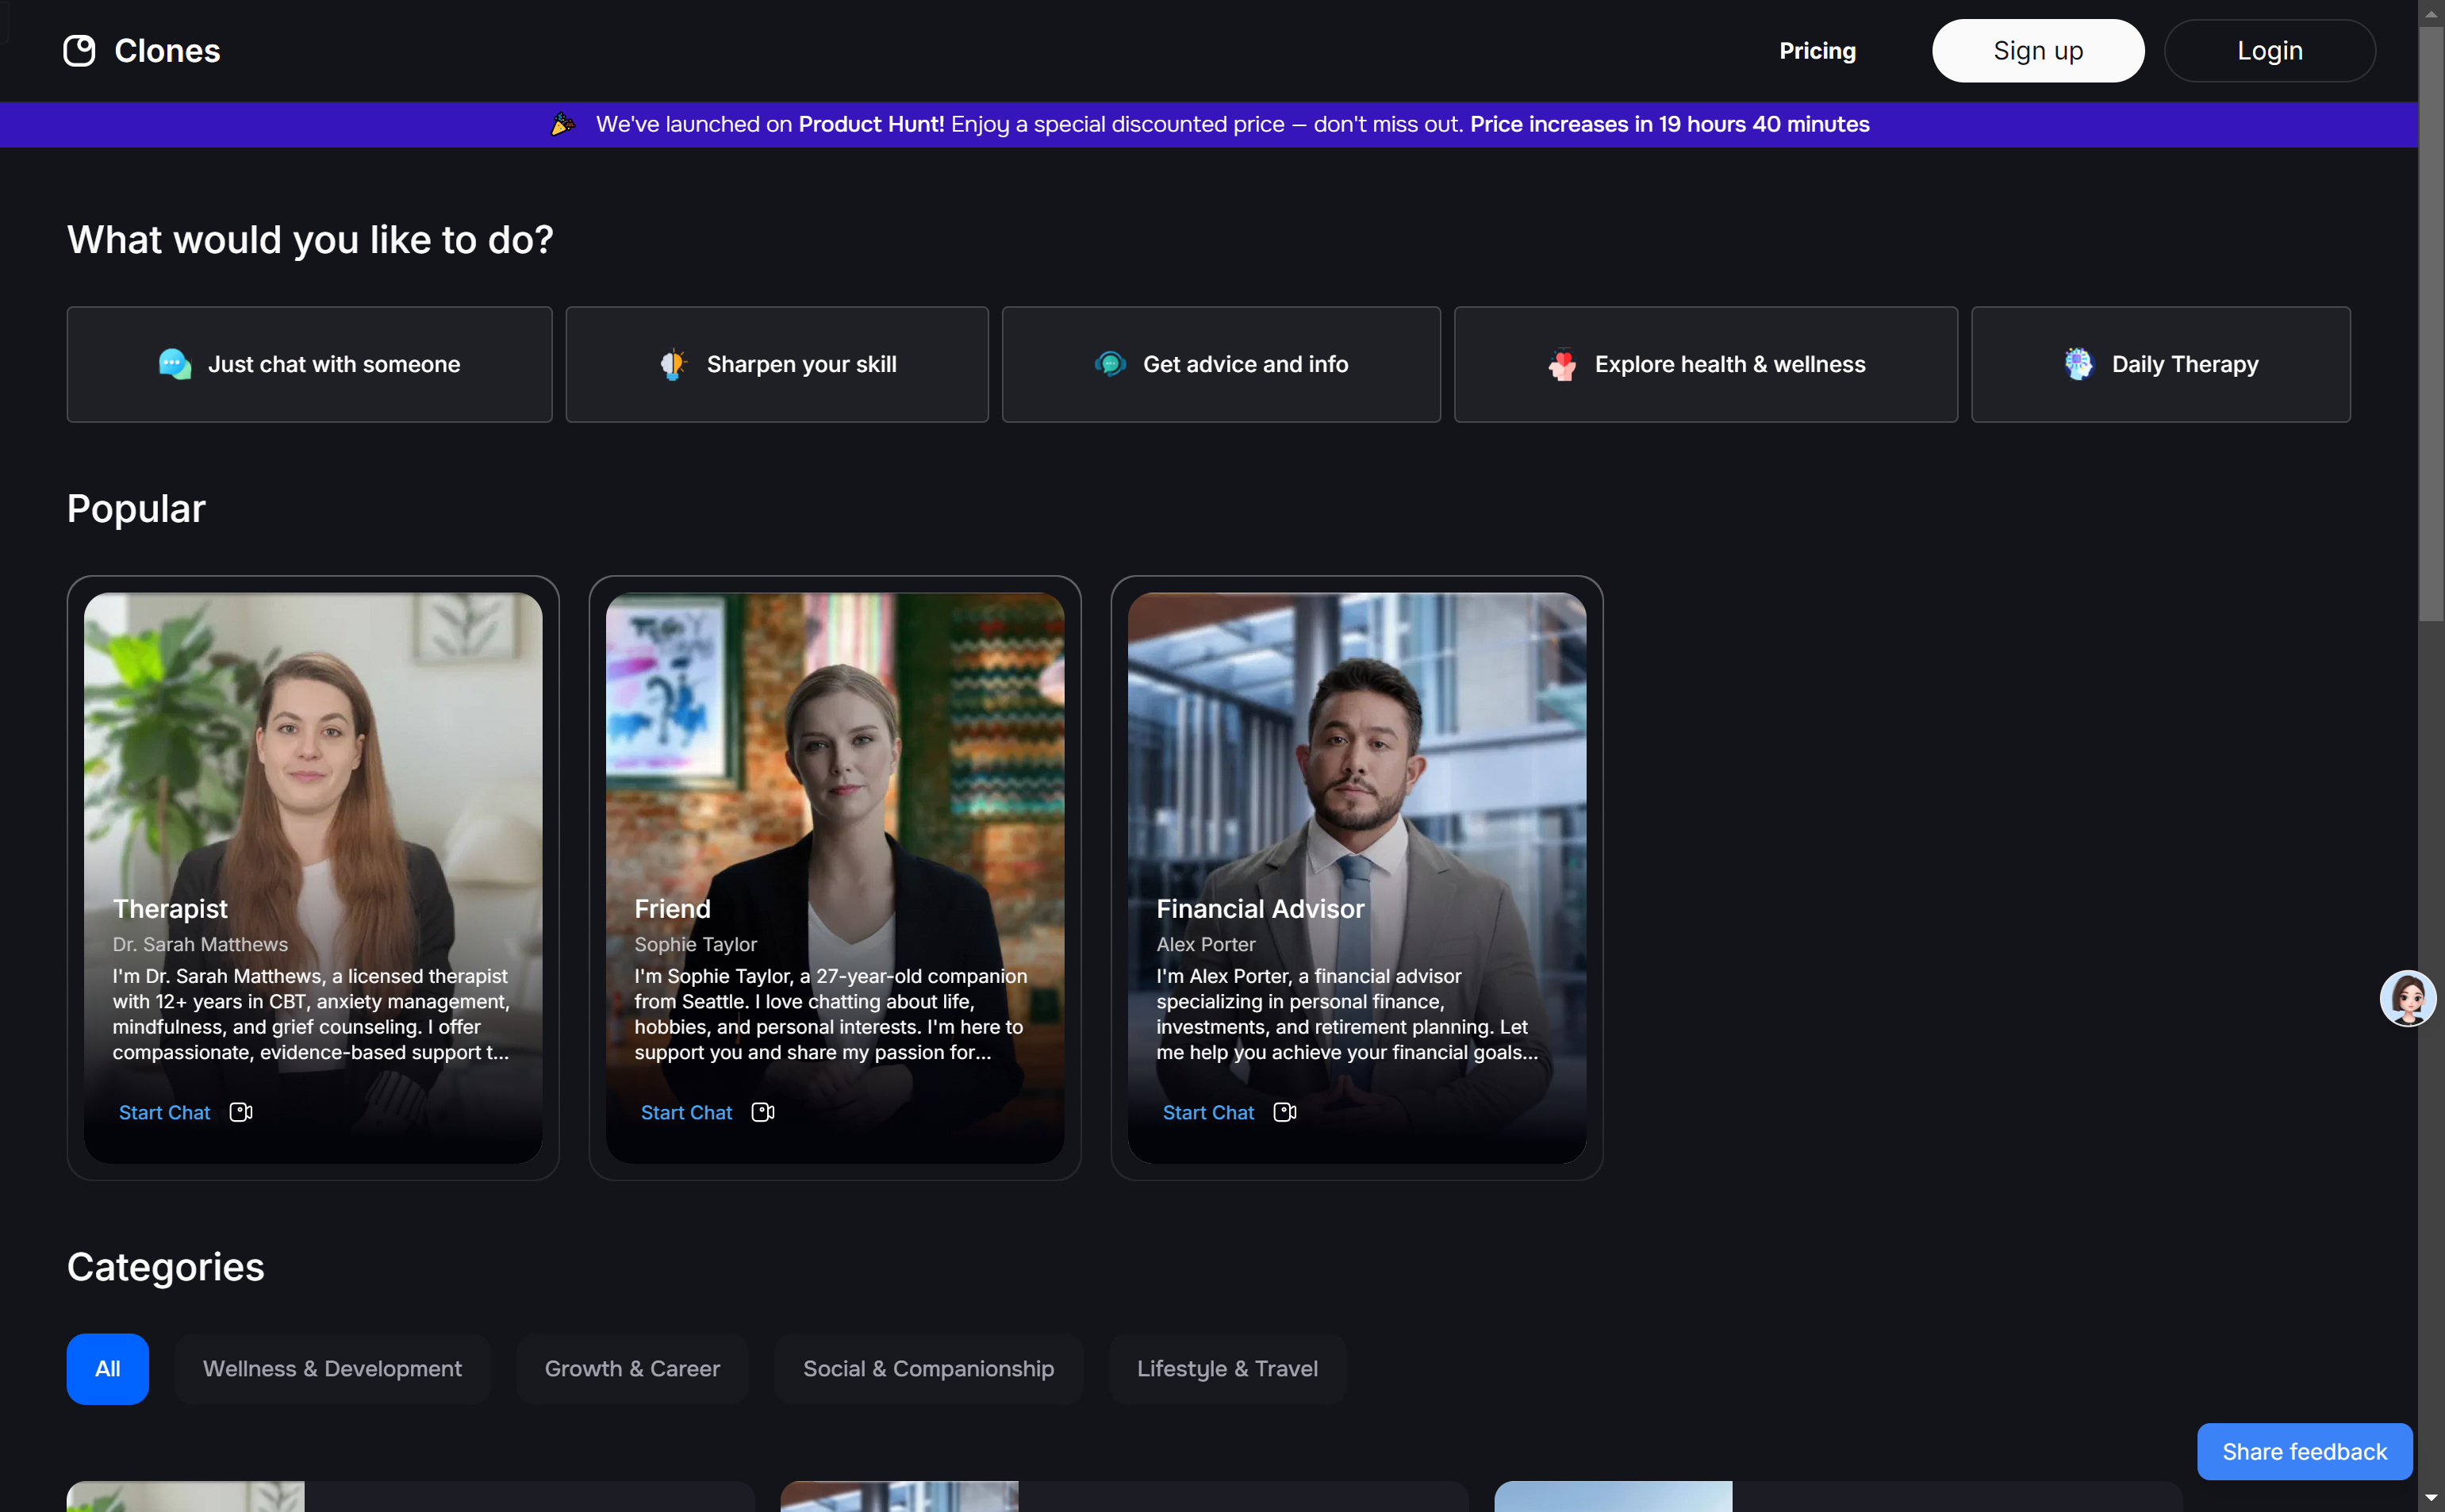
Task: Click the video call icon on Therapist card
Action: click(x=241, y=1112)
